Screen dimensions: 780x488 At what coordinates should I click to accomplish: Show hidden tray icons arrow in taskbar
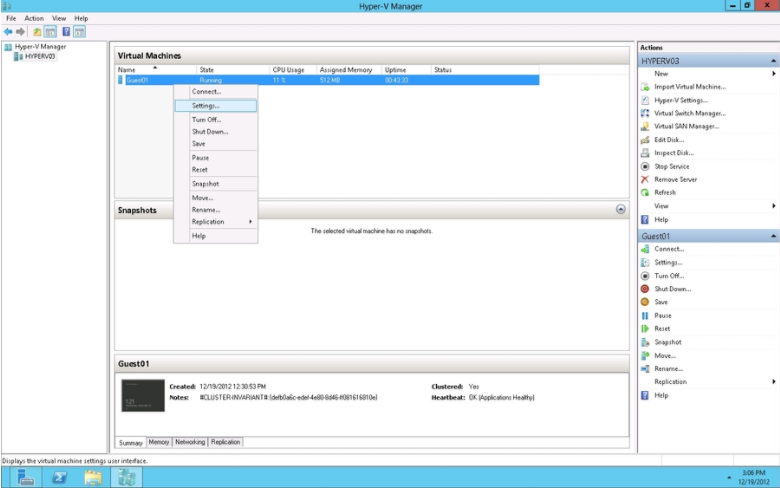pyautogui.click(x=729, y=478)
